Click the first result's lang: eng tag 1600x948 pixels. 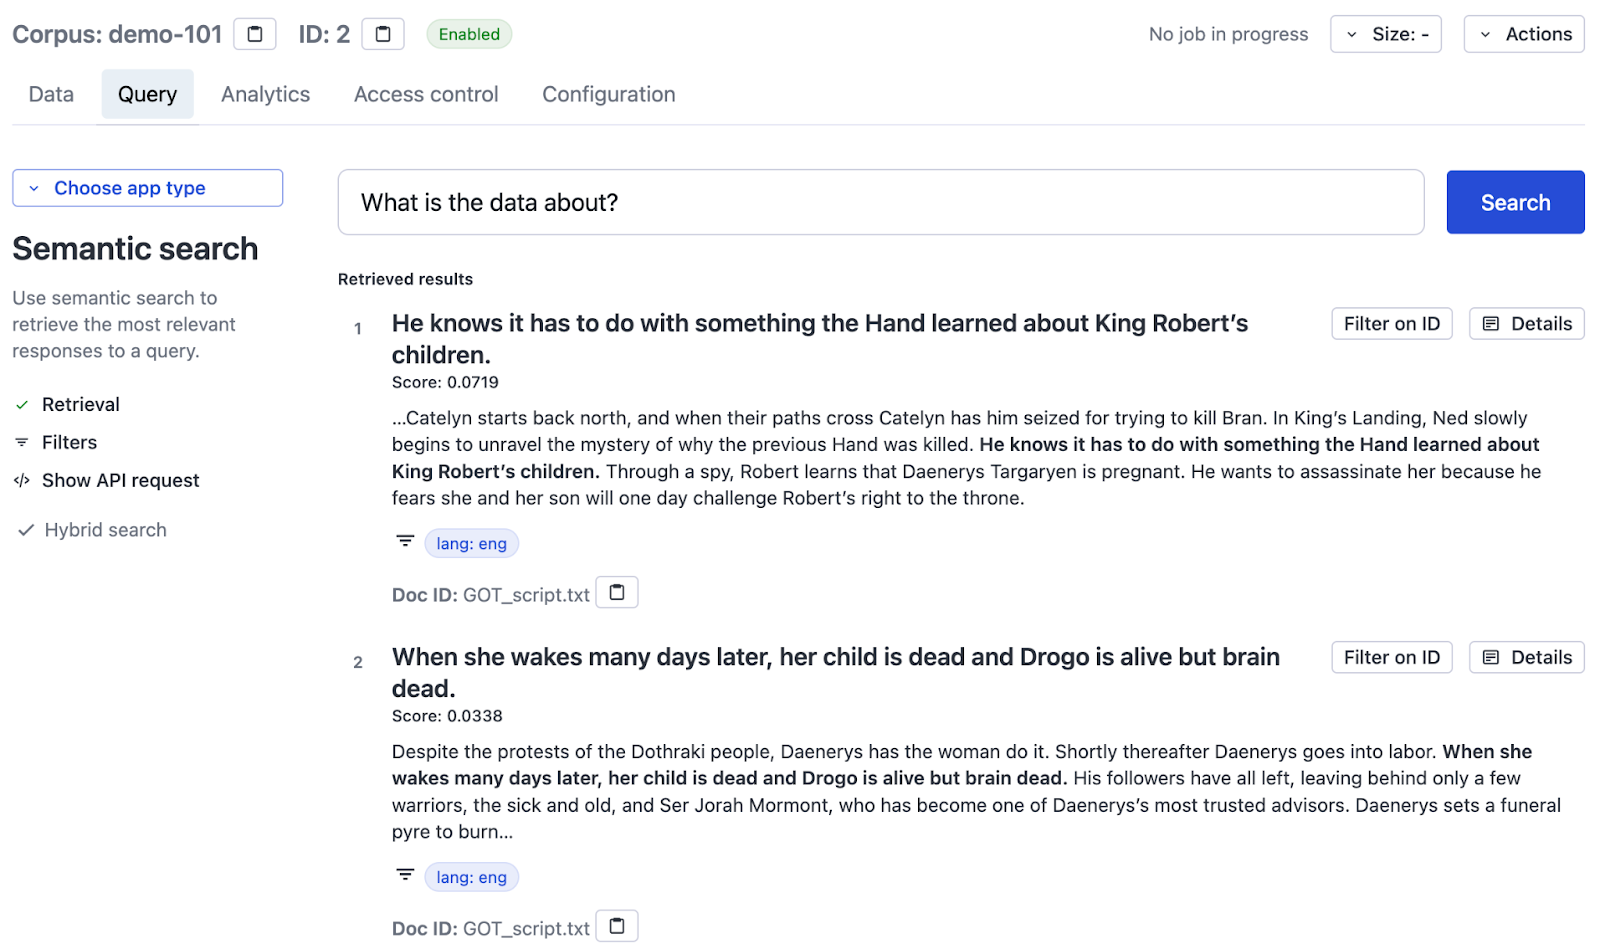coord(471,544)
